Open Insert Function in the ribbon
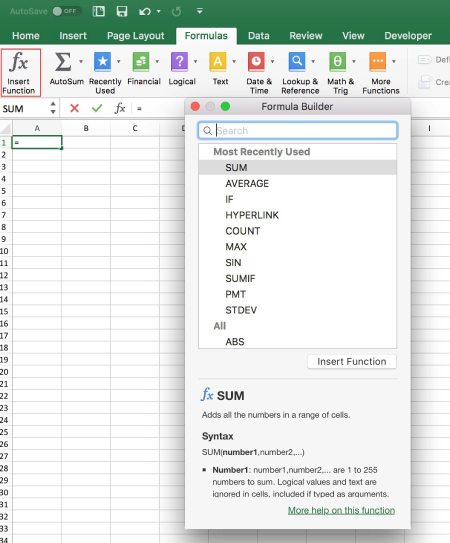The image size is (450, 543). click(x=20, y=72)
